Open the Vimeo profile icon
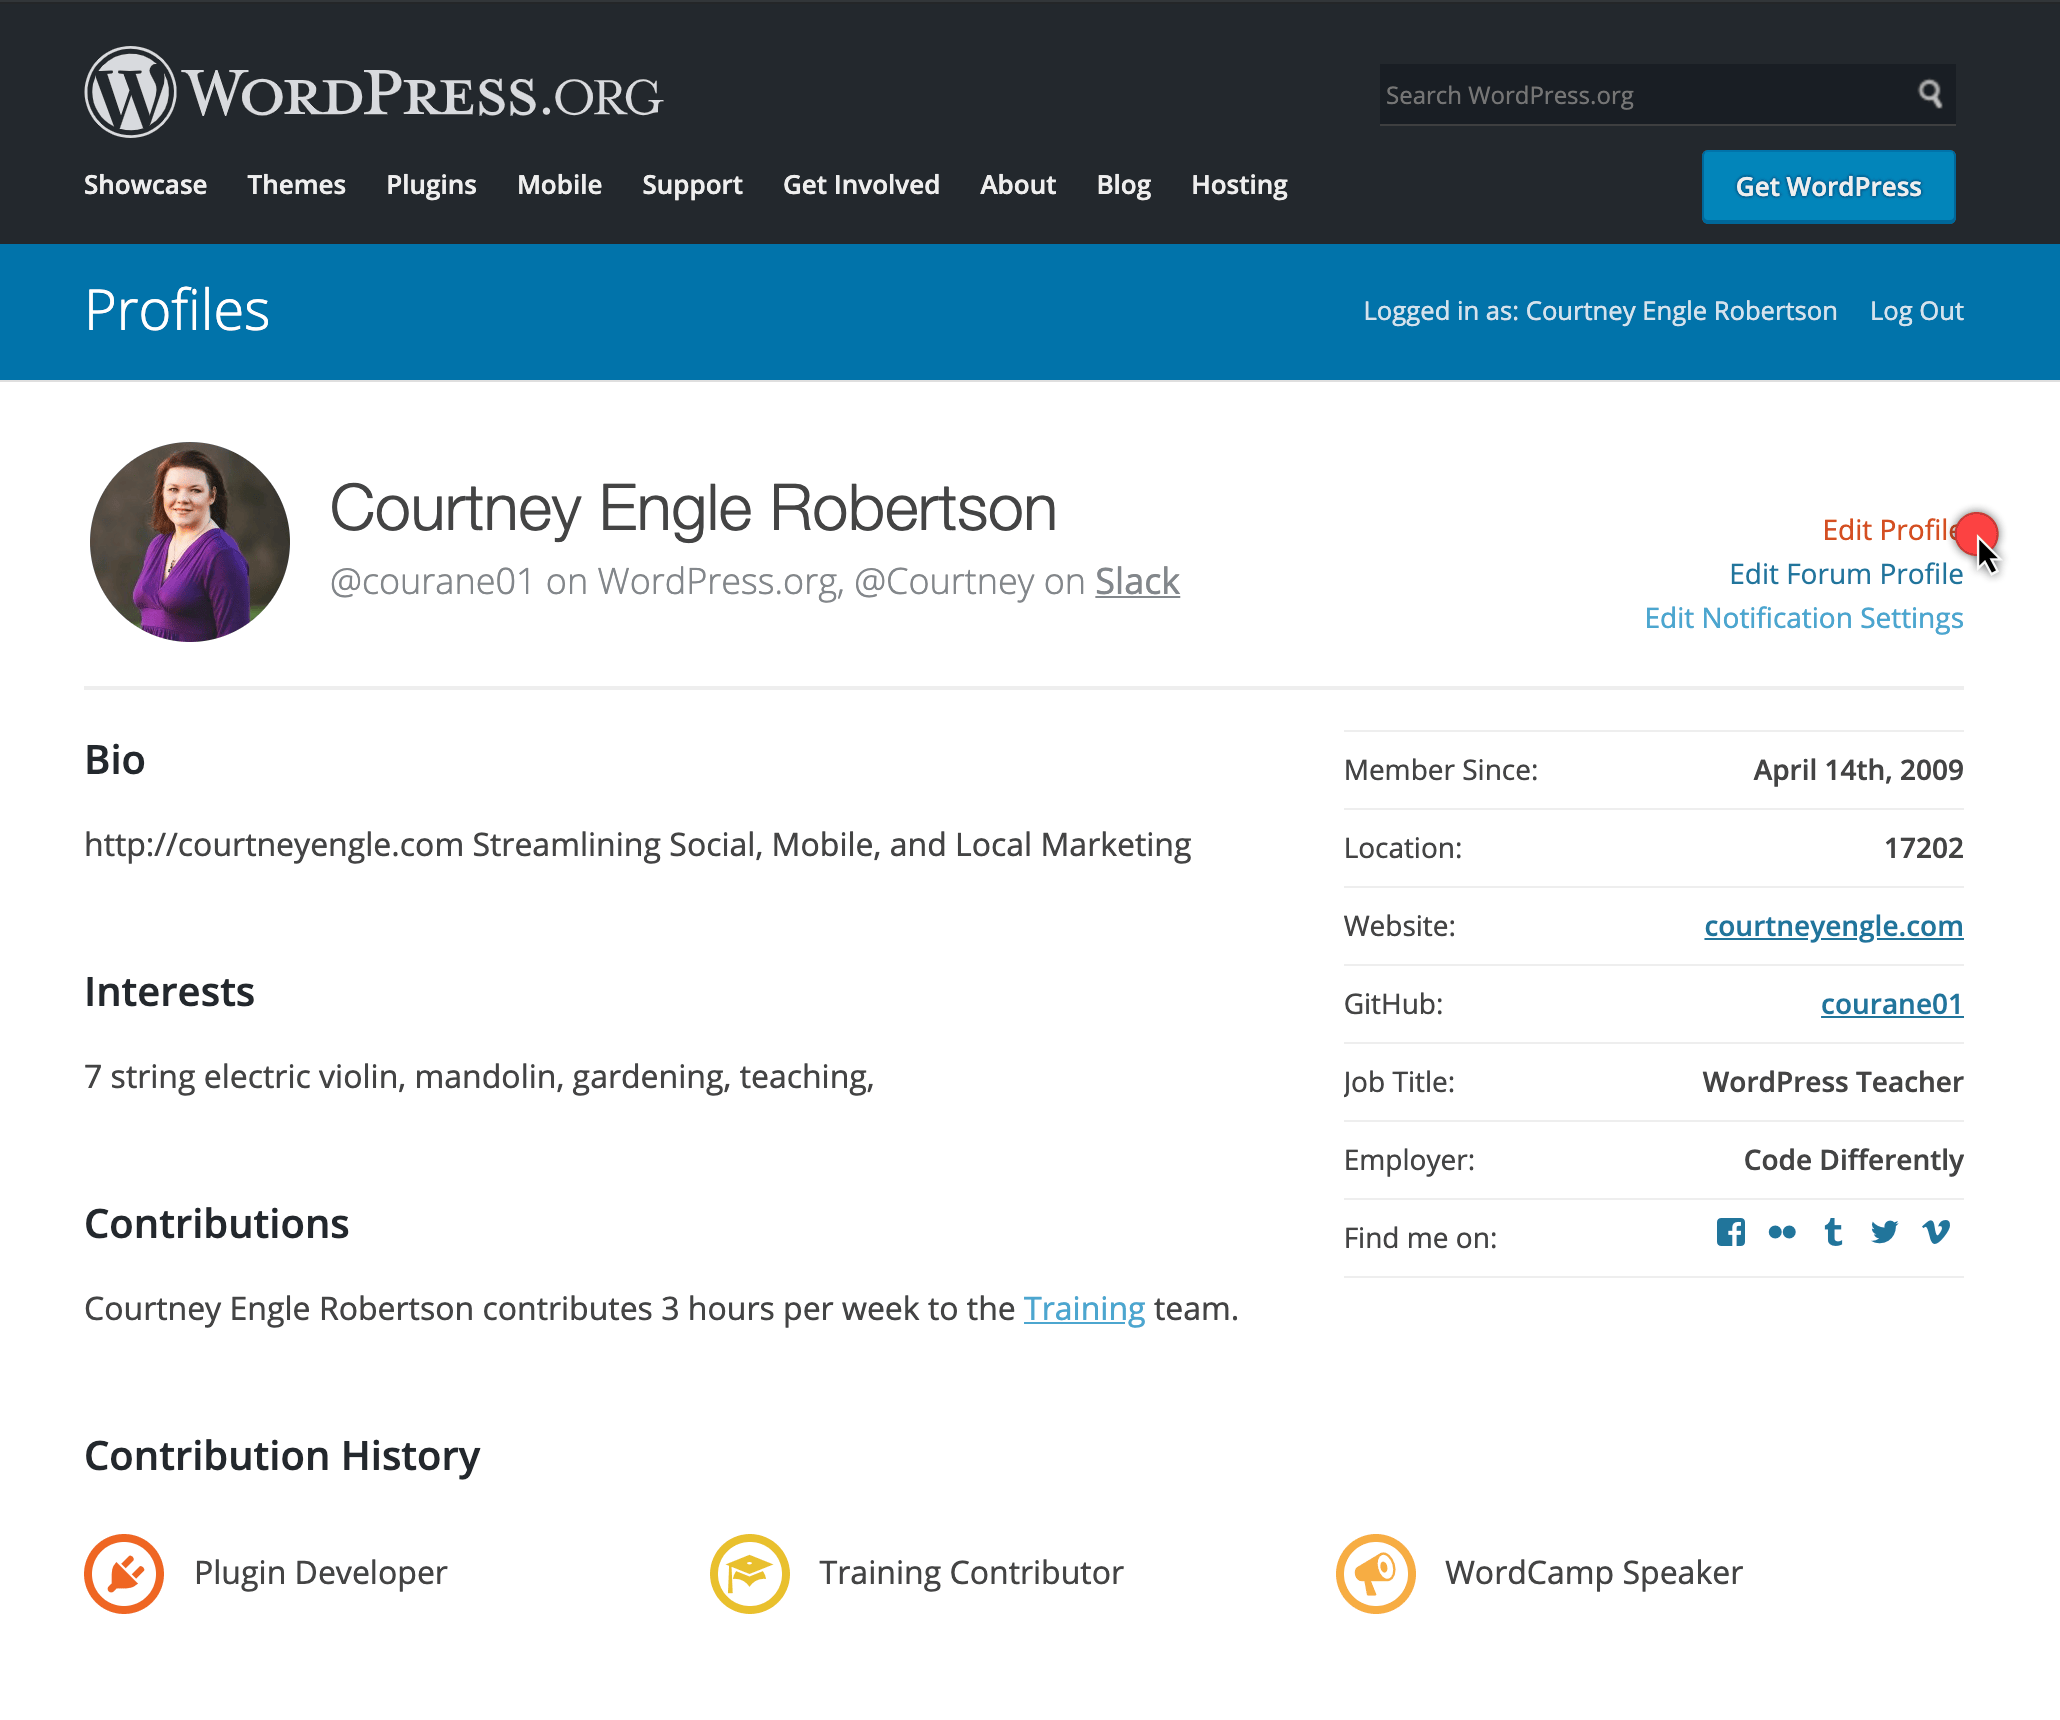 point(1937,1232)
